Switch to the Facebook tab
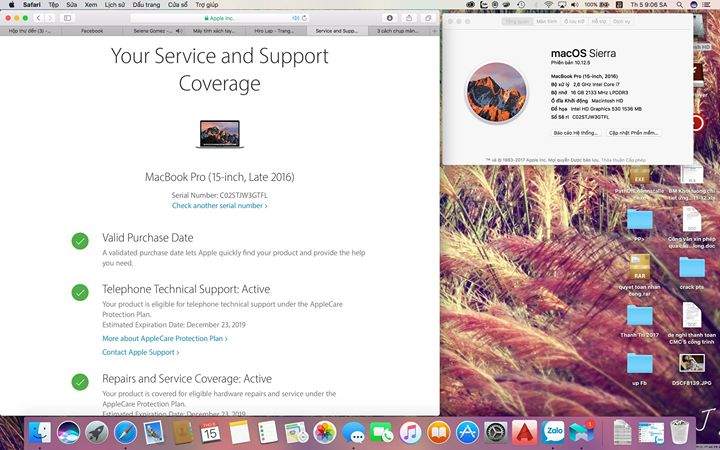 [92, 31]
